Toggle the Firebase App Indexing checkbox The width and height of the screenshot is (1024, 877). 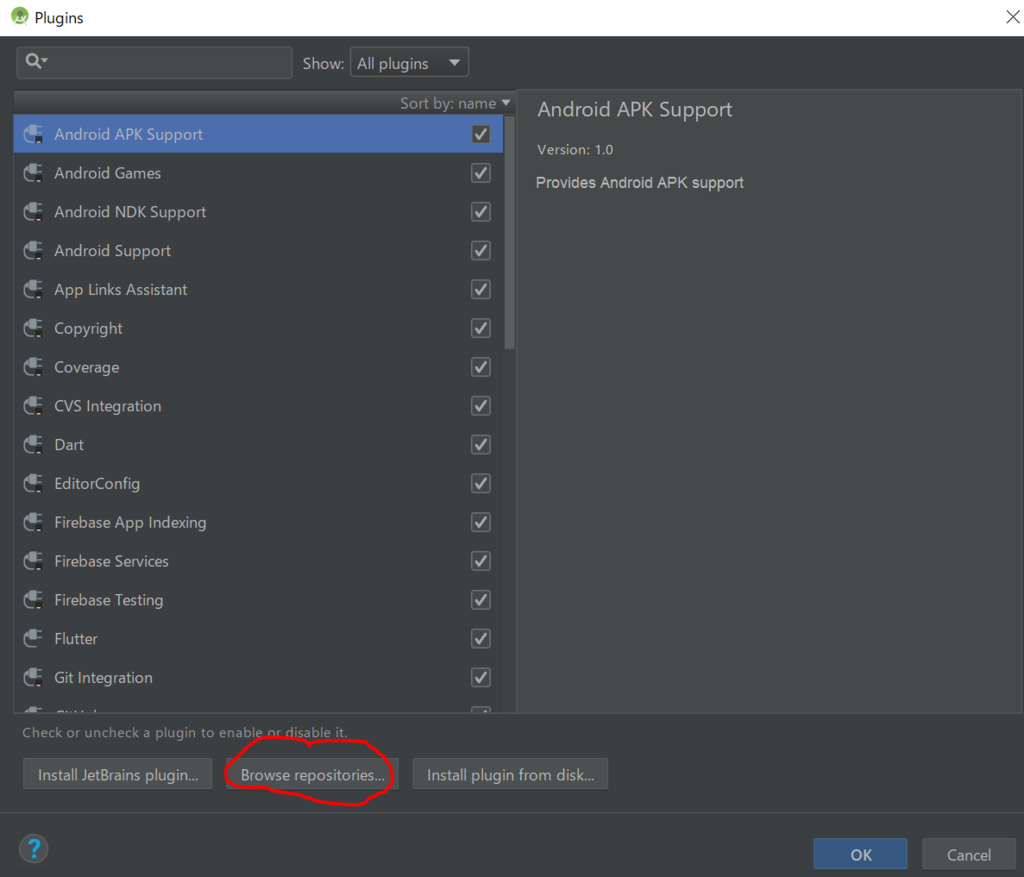[x=481, y=522]
